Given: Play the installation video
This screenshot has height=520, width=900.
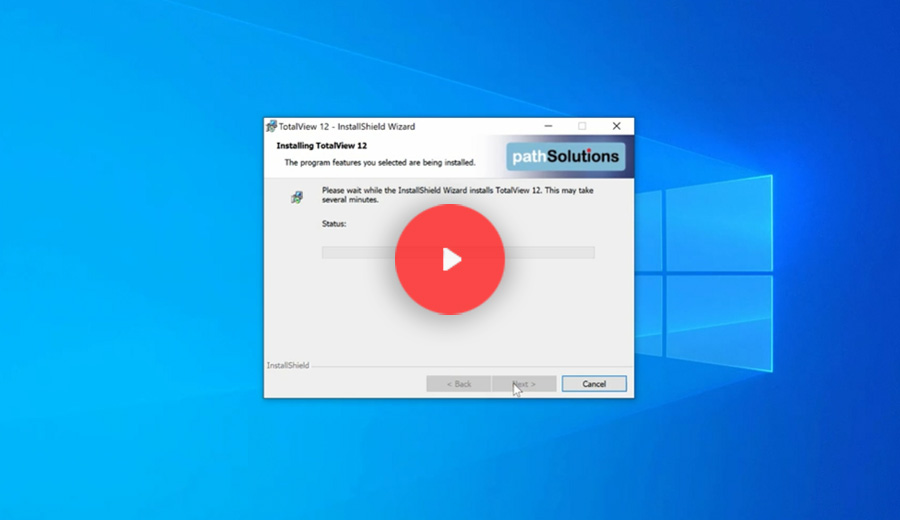Looking at the screenshot, I should click(x=449, y=259).
